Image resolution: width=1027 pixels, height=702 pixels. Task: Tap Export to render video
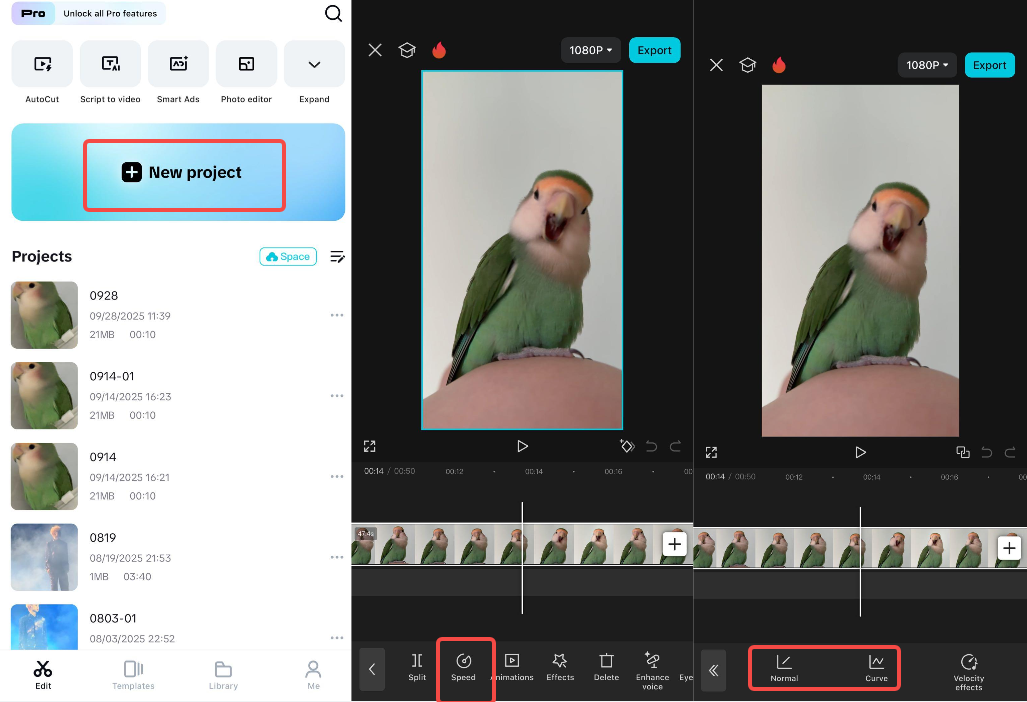[654, 49]
